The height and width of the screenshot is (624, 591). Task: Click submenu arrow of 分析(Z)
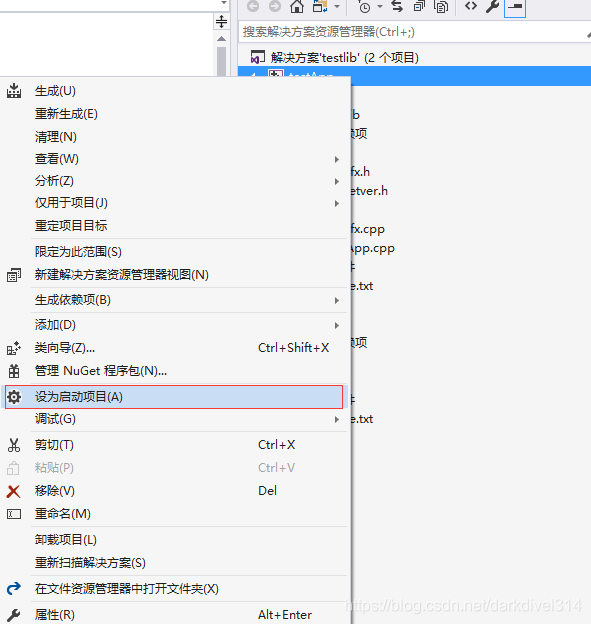337,181
